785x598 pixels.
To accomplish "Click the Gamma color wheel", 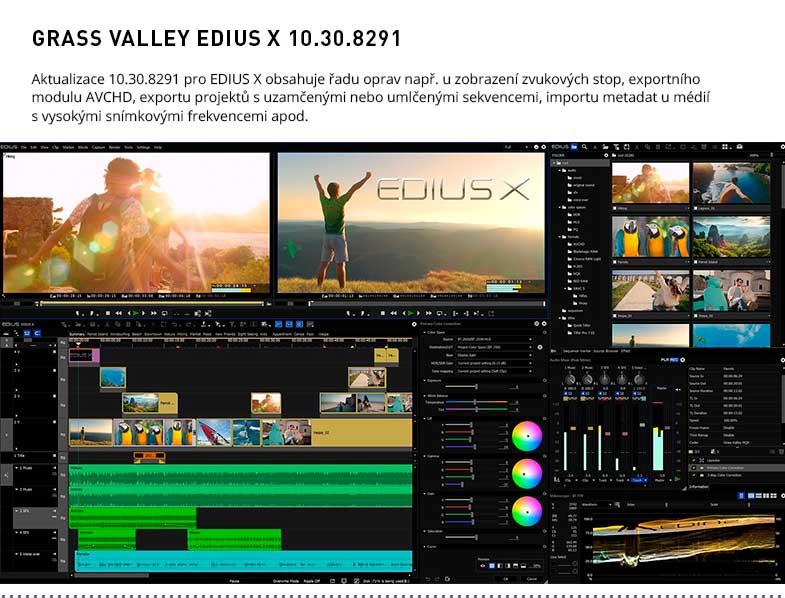I will 527,473.
